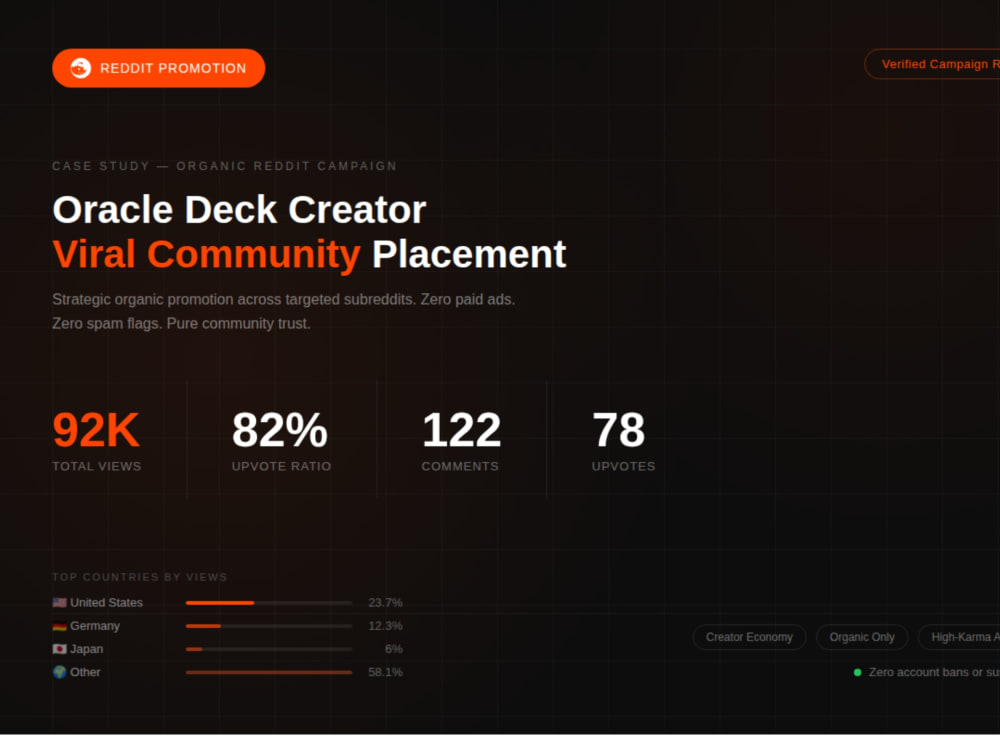Click the 23.7% value

point(385,603)
